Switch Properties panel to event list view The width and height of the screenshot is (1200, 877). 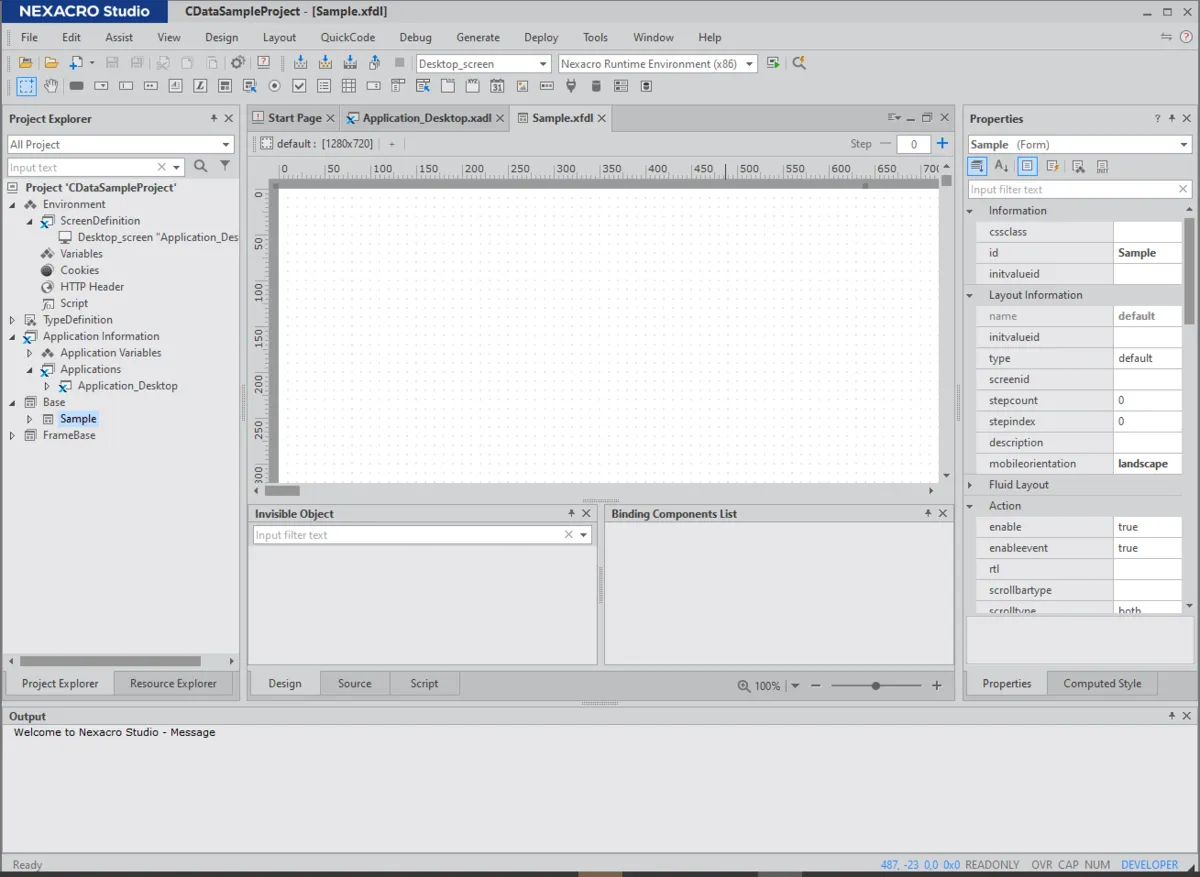point(1053,167)
